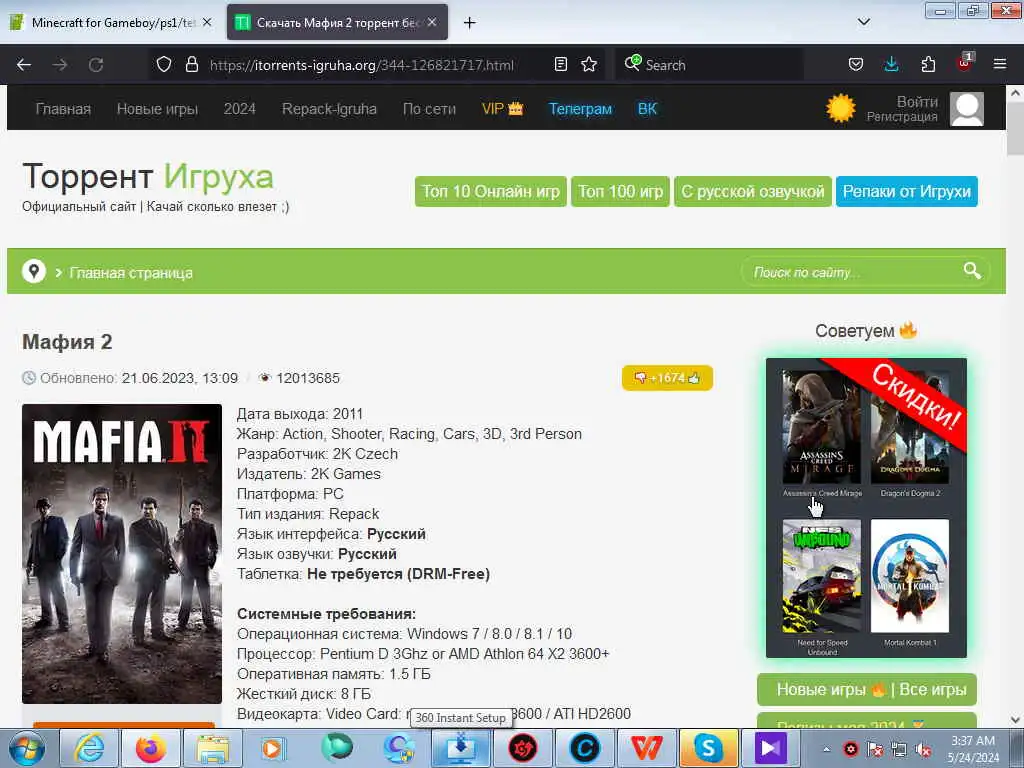
Task: Open Dragon's Dogma 2 thumbnail
Action: pyautogui.click(x=910, y=427)
